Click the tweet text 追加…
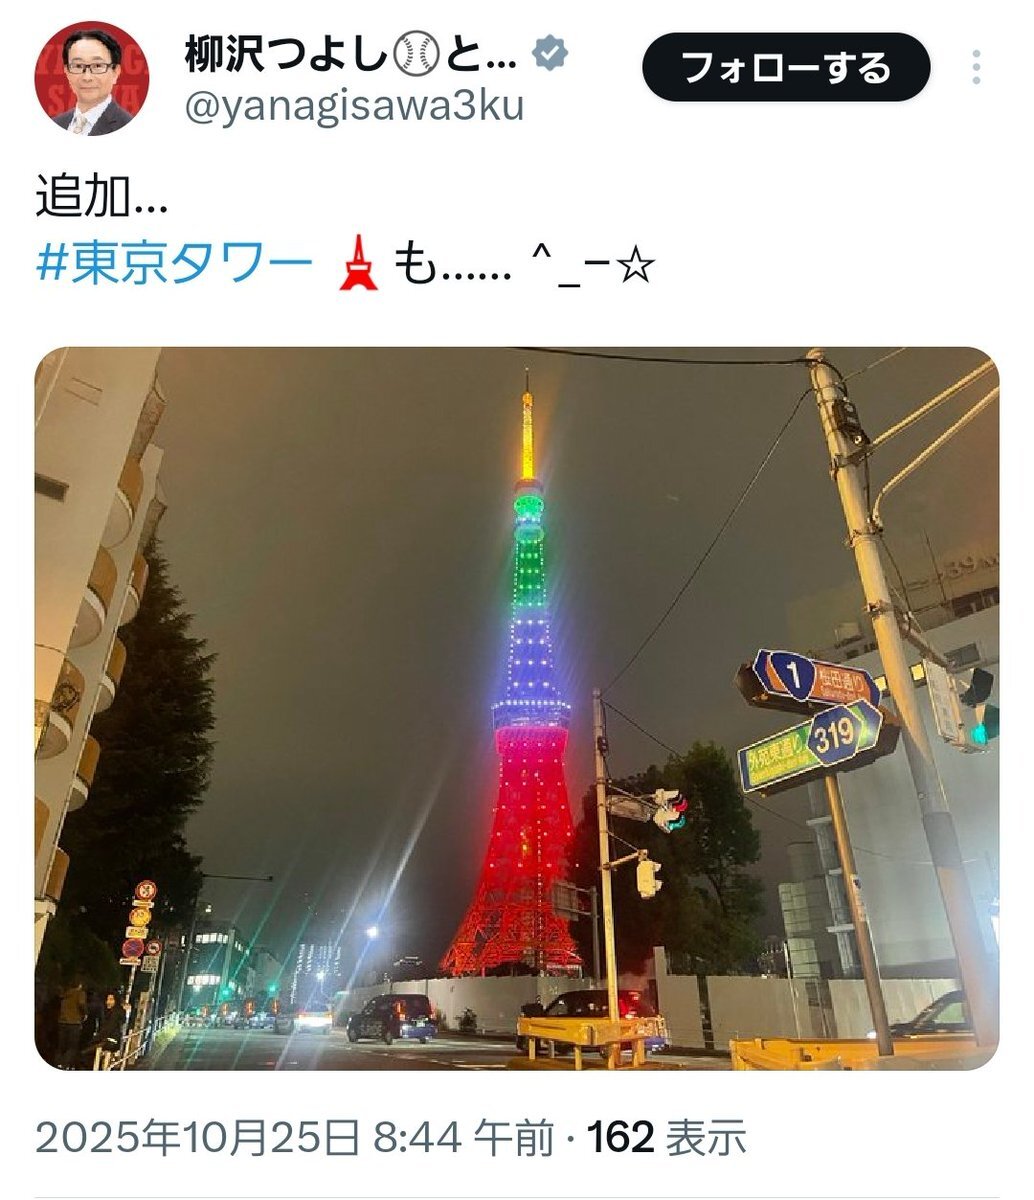Viewport: 1034px width, 1200px height. tap(101, 197)
